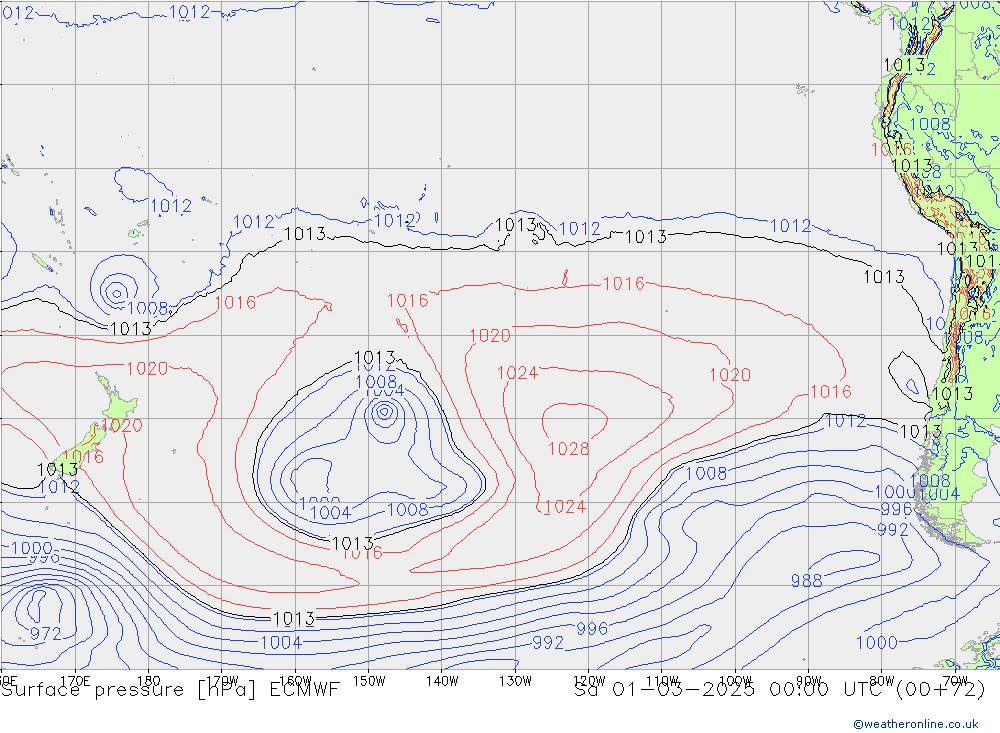Click the 100W longitude label
Screen dimensions: 1000x733
pos(735,681)
